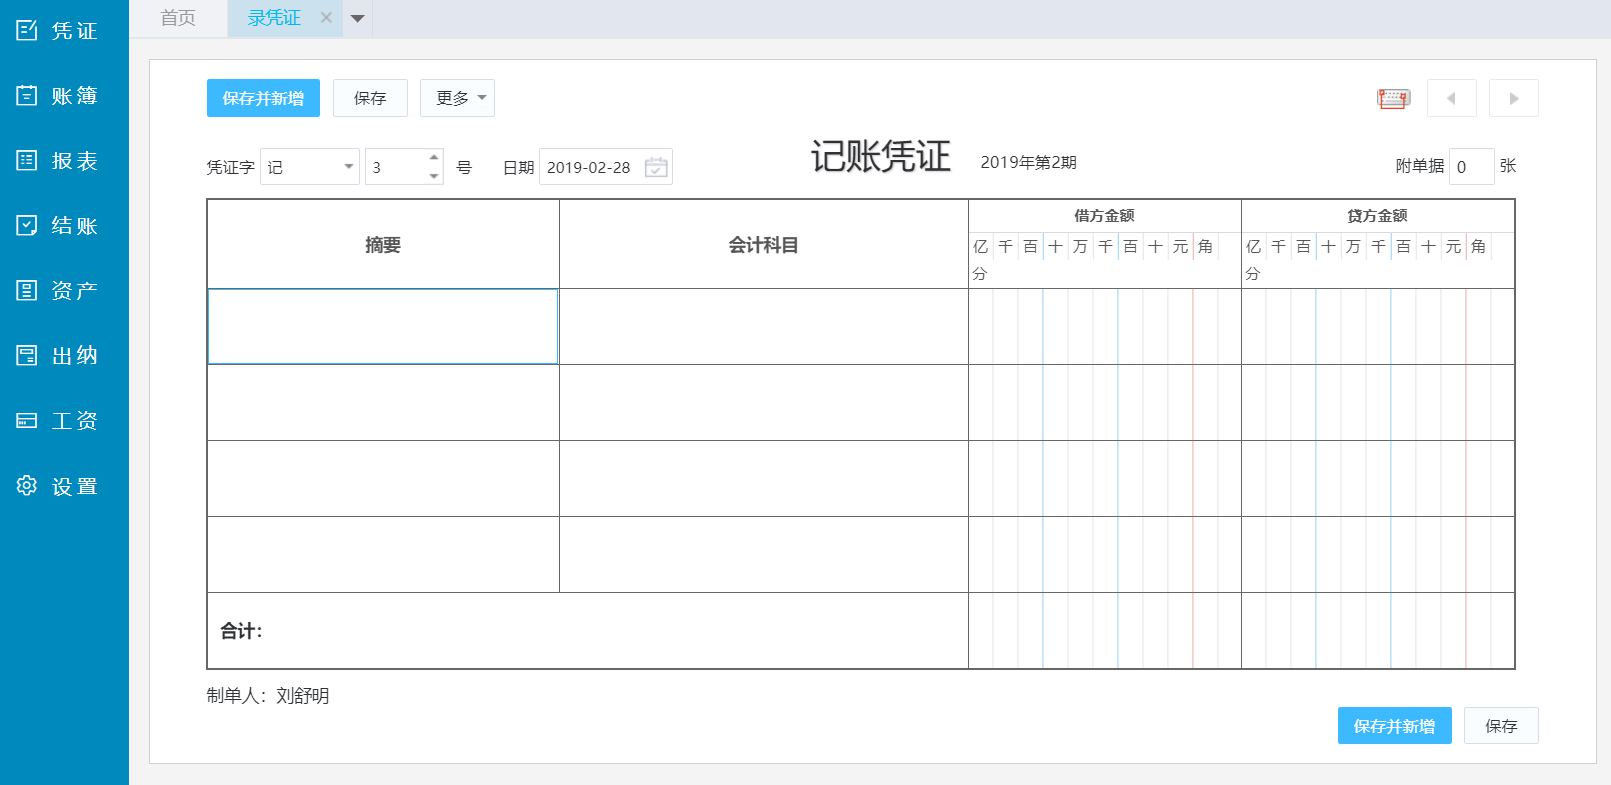The width and height of the screenshot is (1611, 785).
Task: Click the third row 贷方金额 cell
Action: [x=1378, y=479]
